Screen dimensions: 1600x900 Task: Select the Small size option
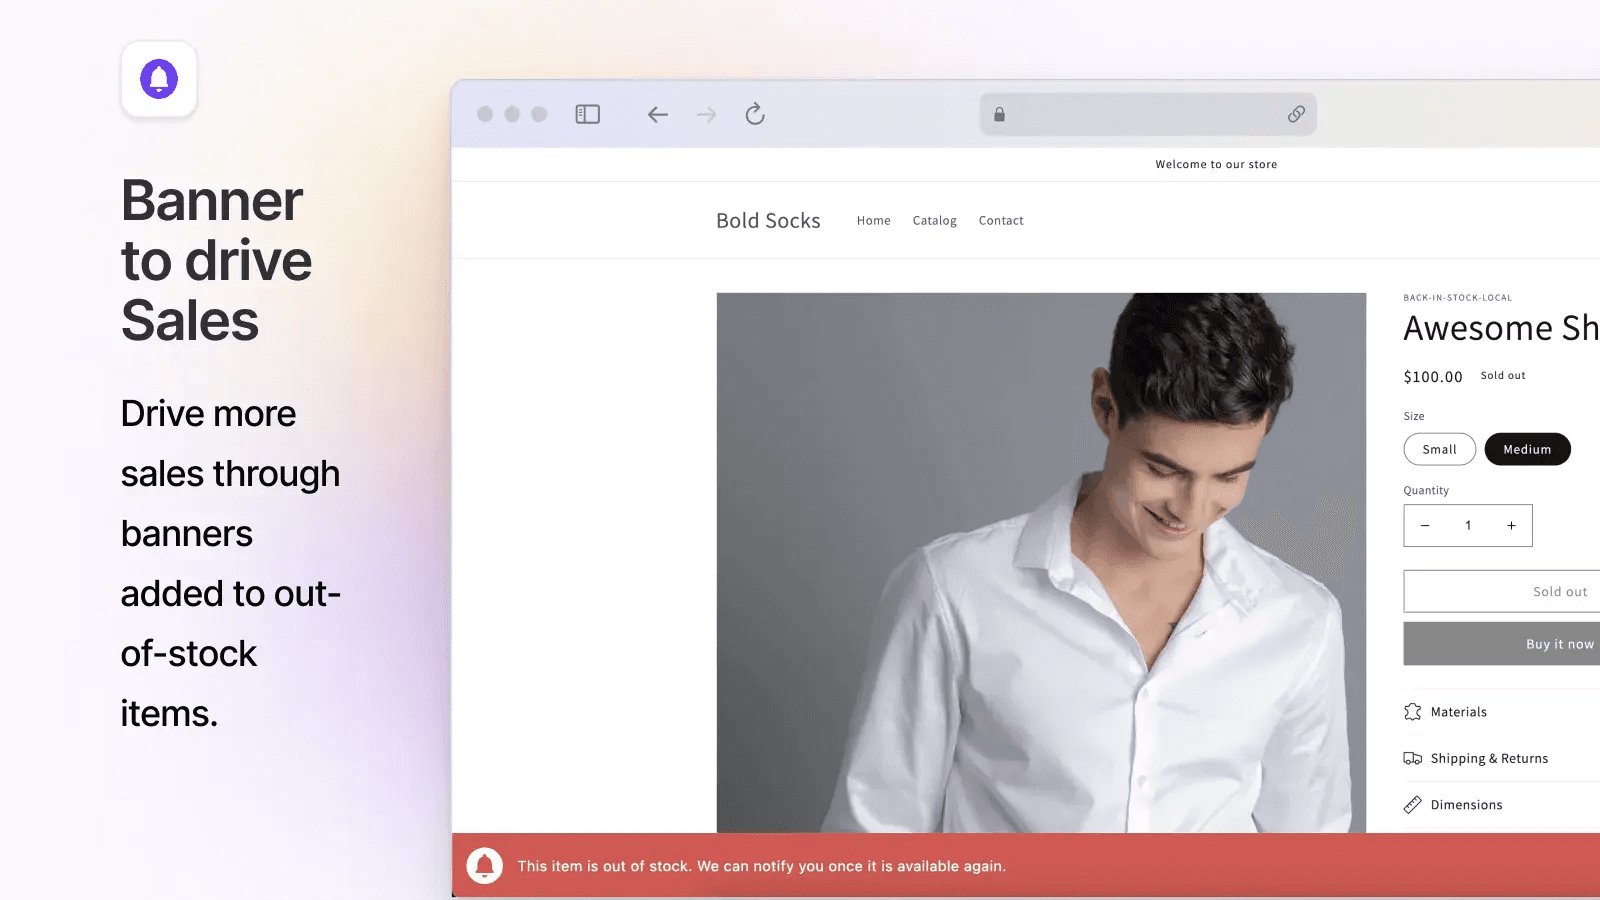[x=1439, y=450]
